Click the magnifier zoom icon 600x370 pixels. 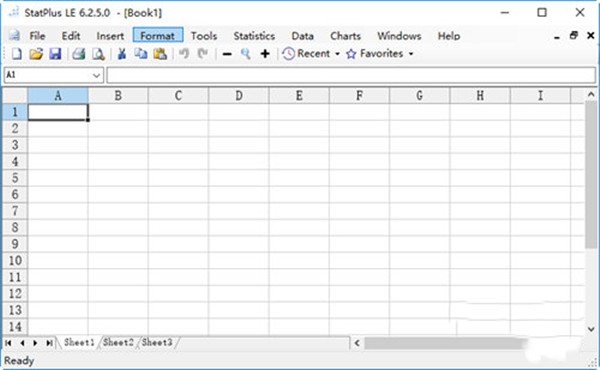coord(246,54)
